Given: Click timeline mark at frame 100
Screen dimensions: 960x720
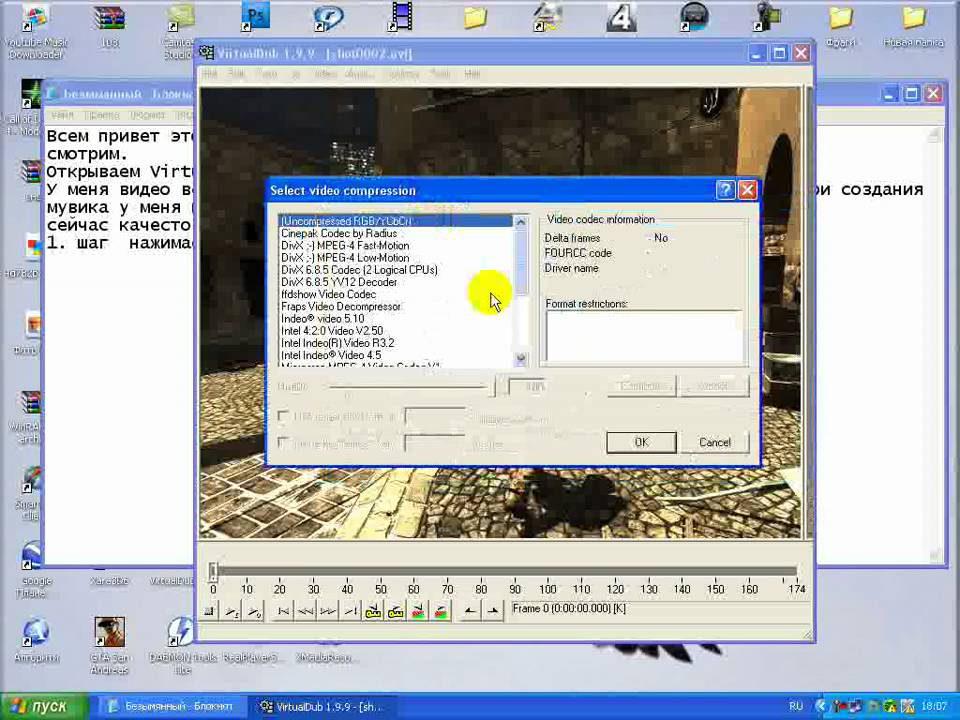Looking at the screenshot, I should (x=547, y=589).
